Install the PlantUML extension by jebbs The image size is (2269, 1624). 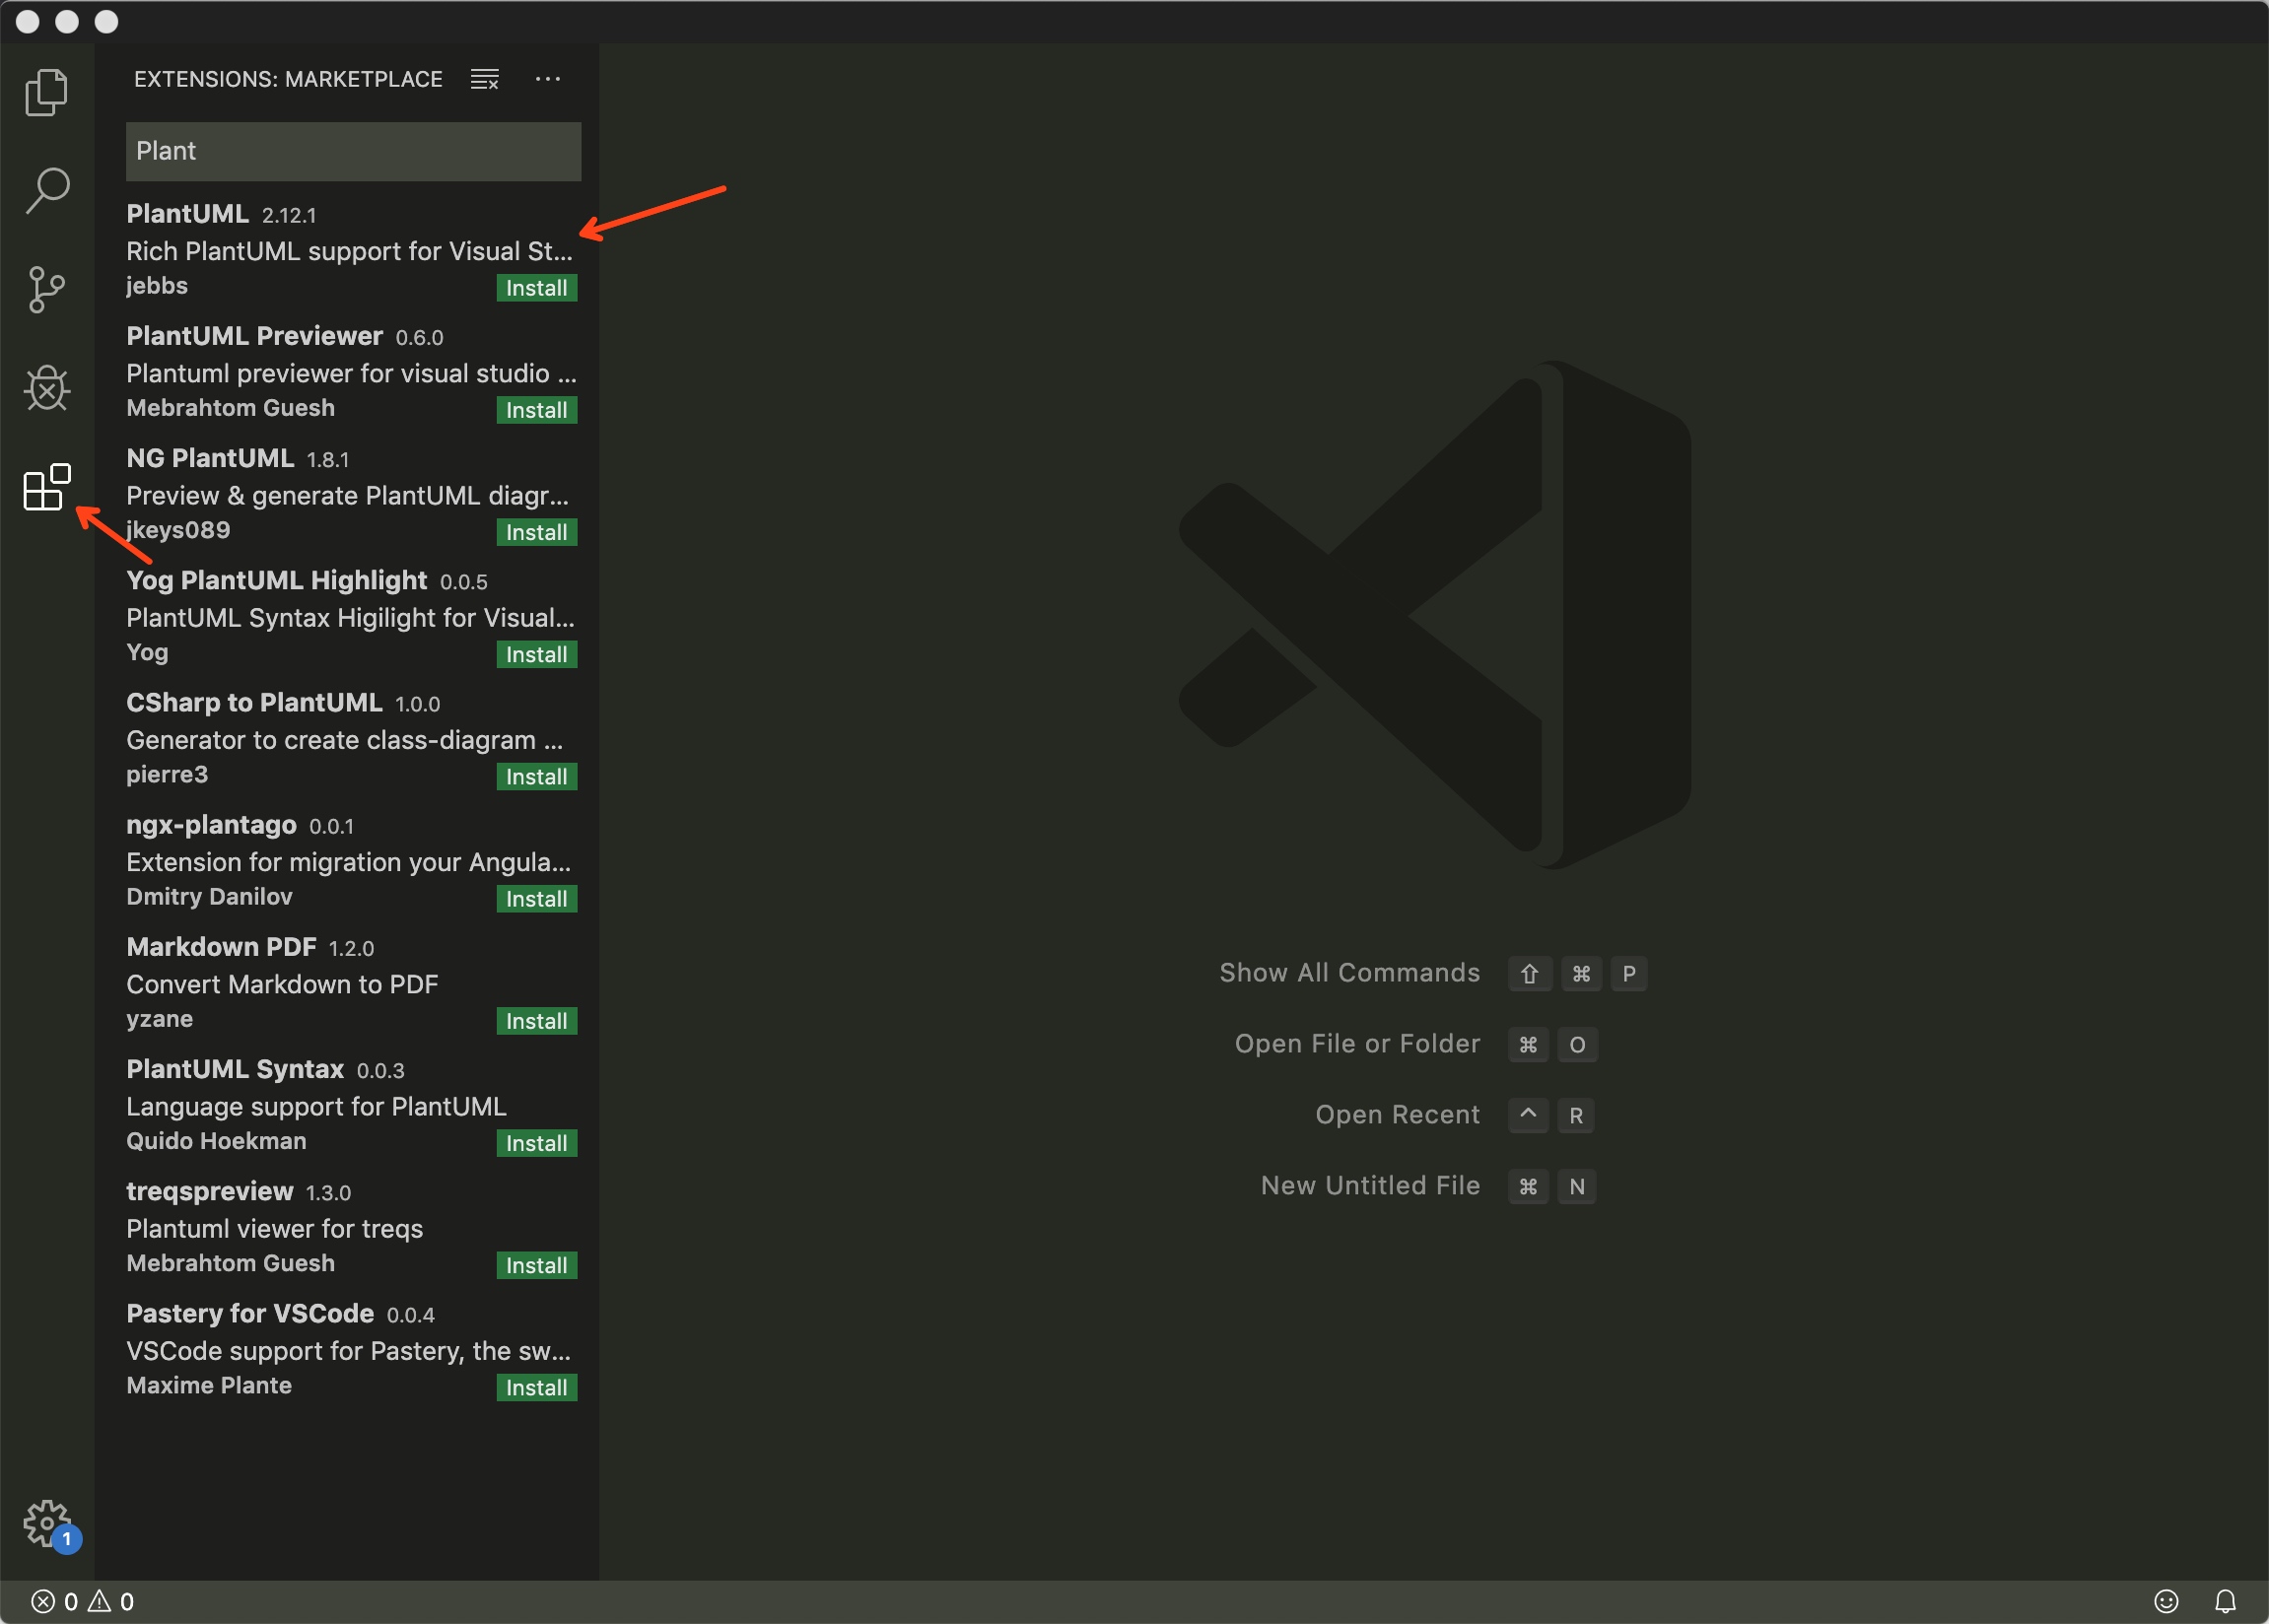537,288
